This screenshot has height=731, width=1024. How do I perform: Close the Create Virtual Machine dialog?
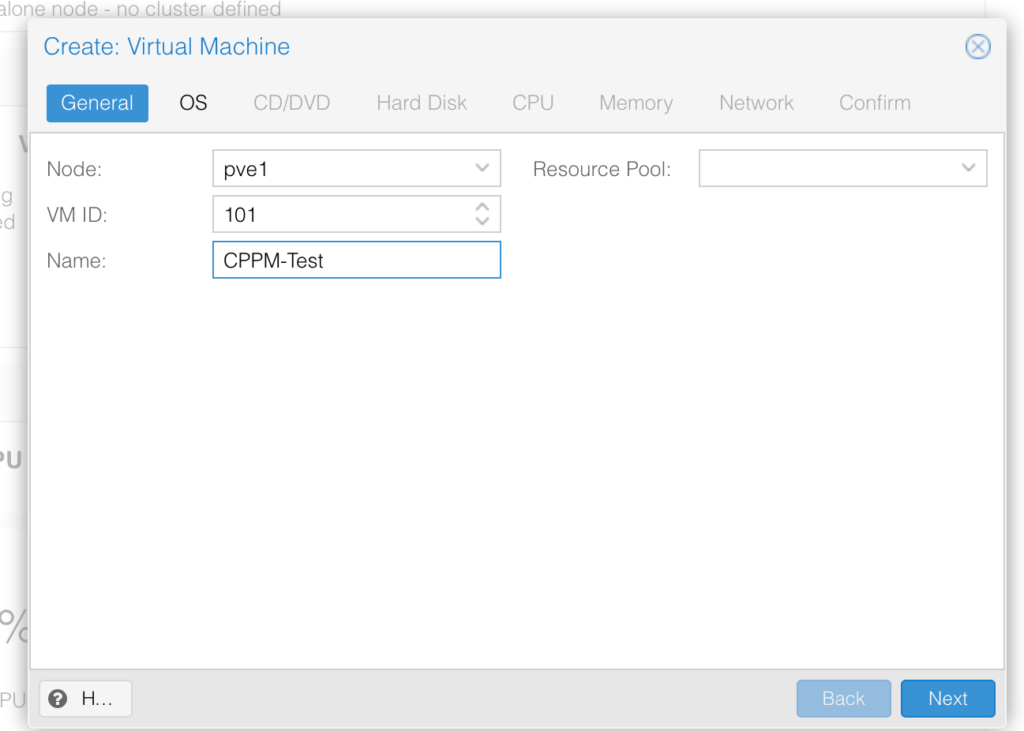[x=977, y=47]
